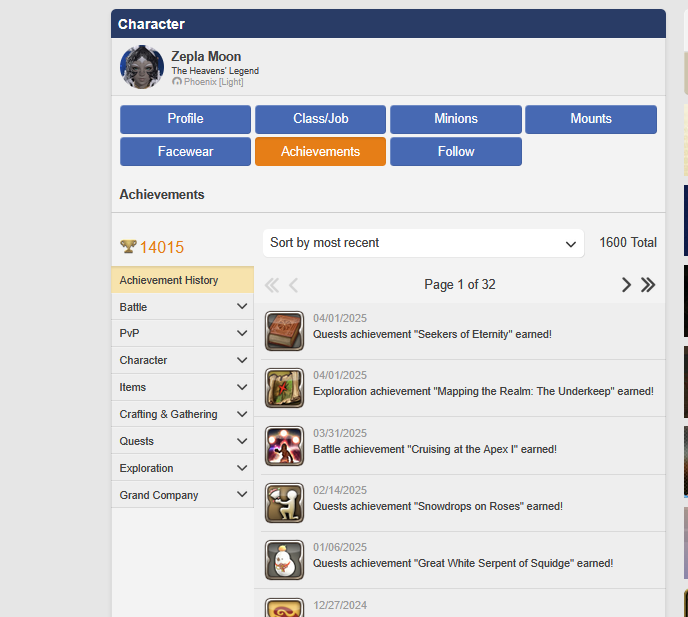Expand the Character achievements category
The width and height of the screenshot is (688, 617).
pyautogui.click(x=183, y=360)
